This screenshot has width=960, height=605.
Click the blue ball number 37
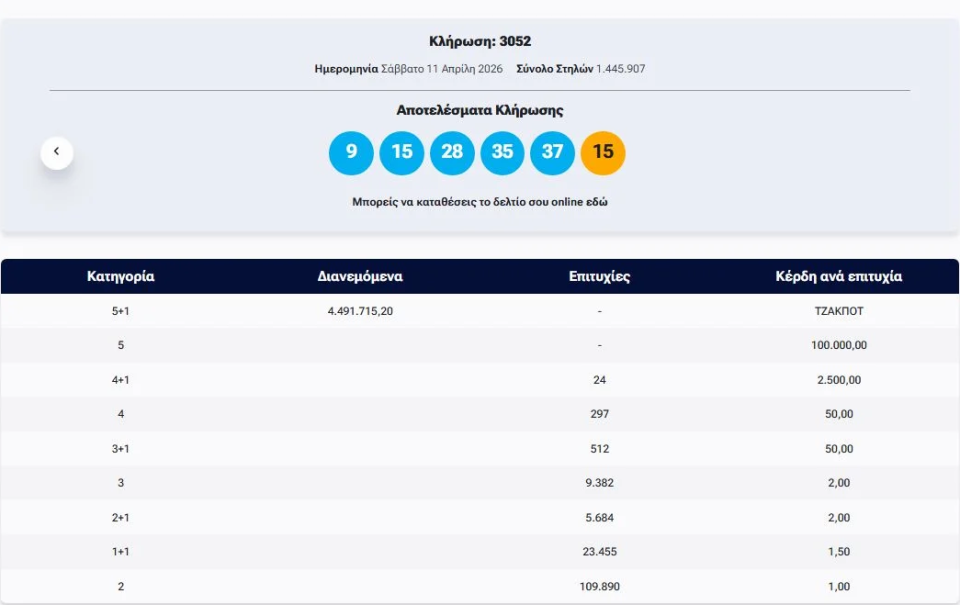click(553, 152)
